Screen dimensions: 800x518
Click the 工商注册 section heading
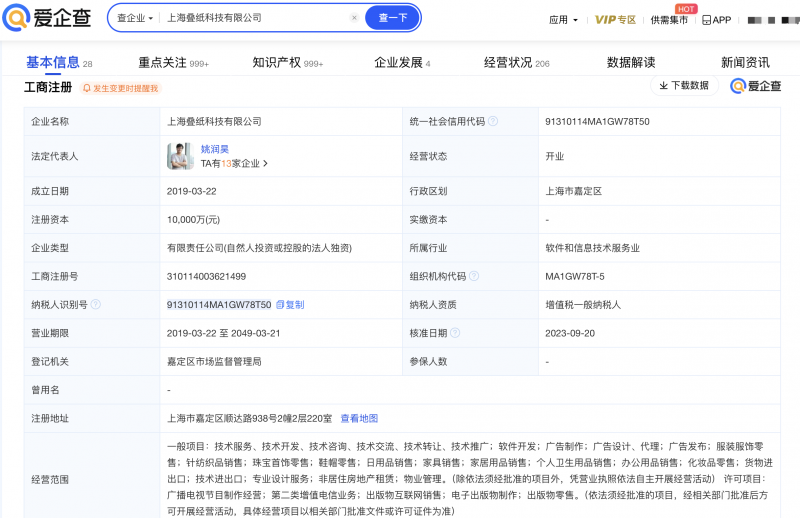(48, 87)
